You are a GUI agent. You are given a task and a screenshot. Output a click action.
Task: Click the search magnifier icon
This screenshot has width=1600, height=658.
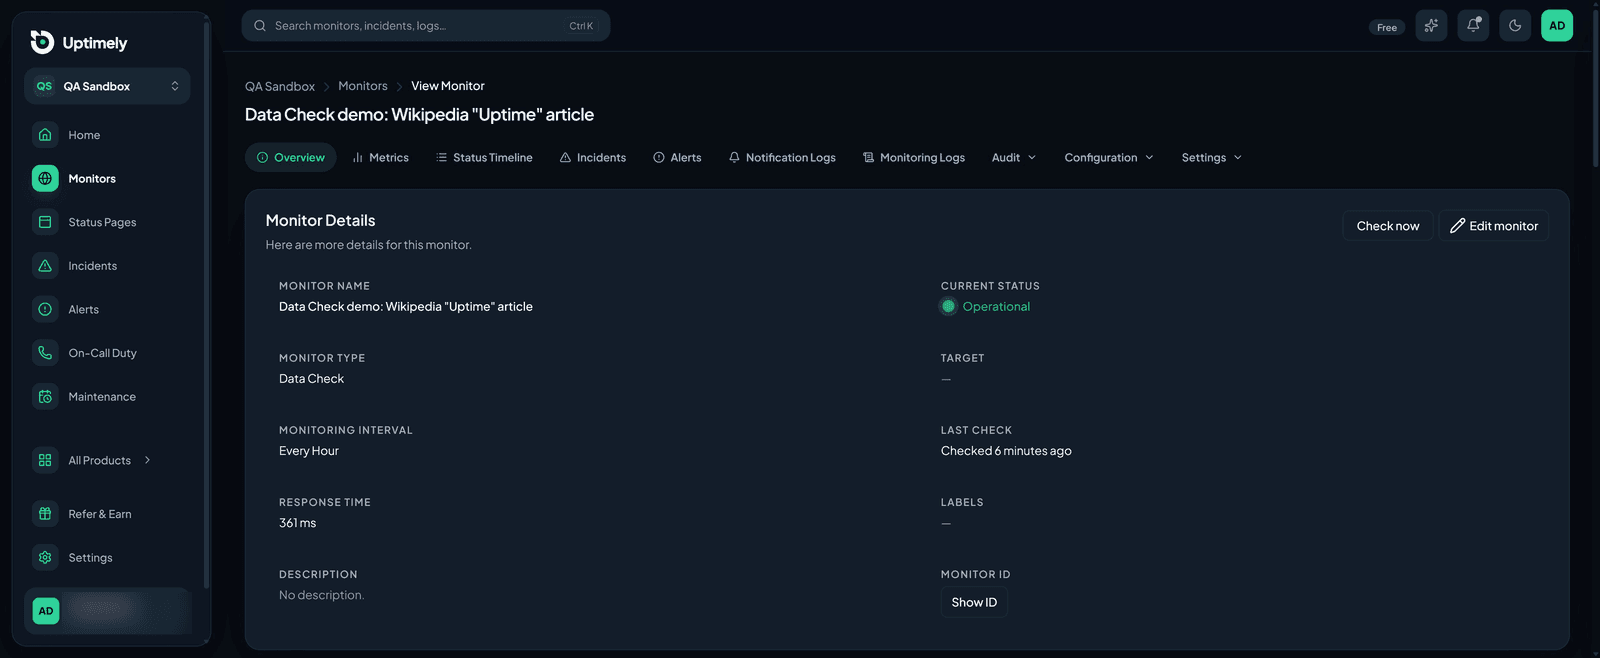[260, 26]
